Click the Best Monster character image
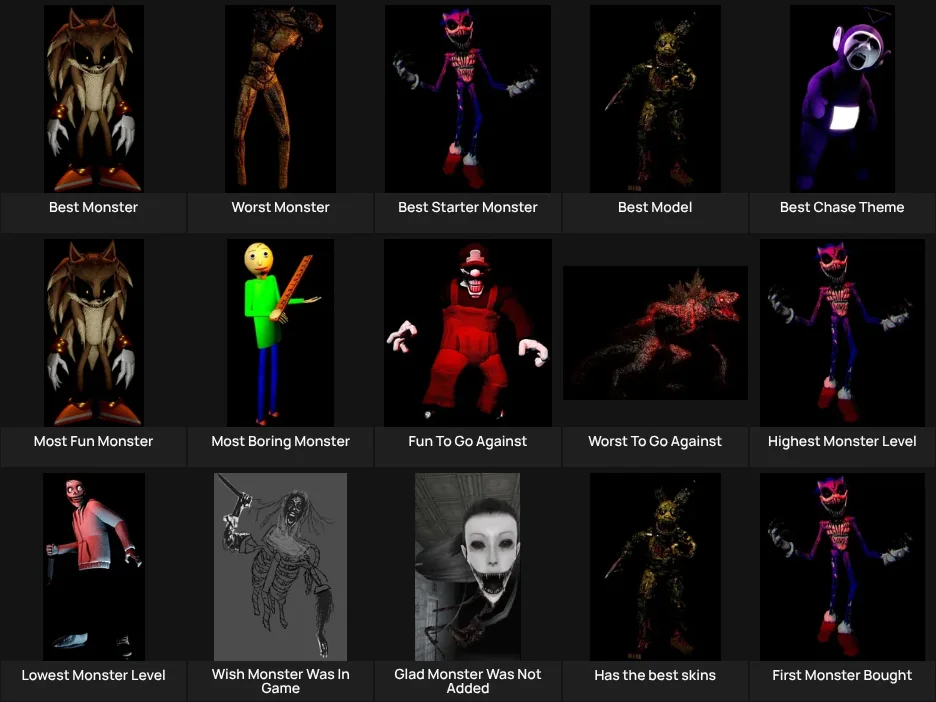The height and width of the screenshot is (702, 936). tap(94, 98)
